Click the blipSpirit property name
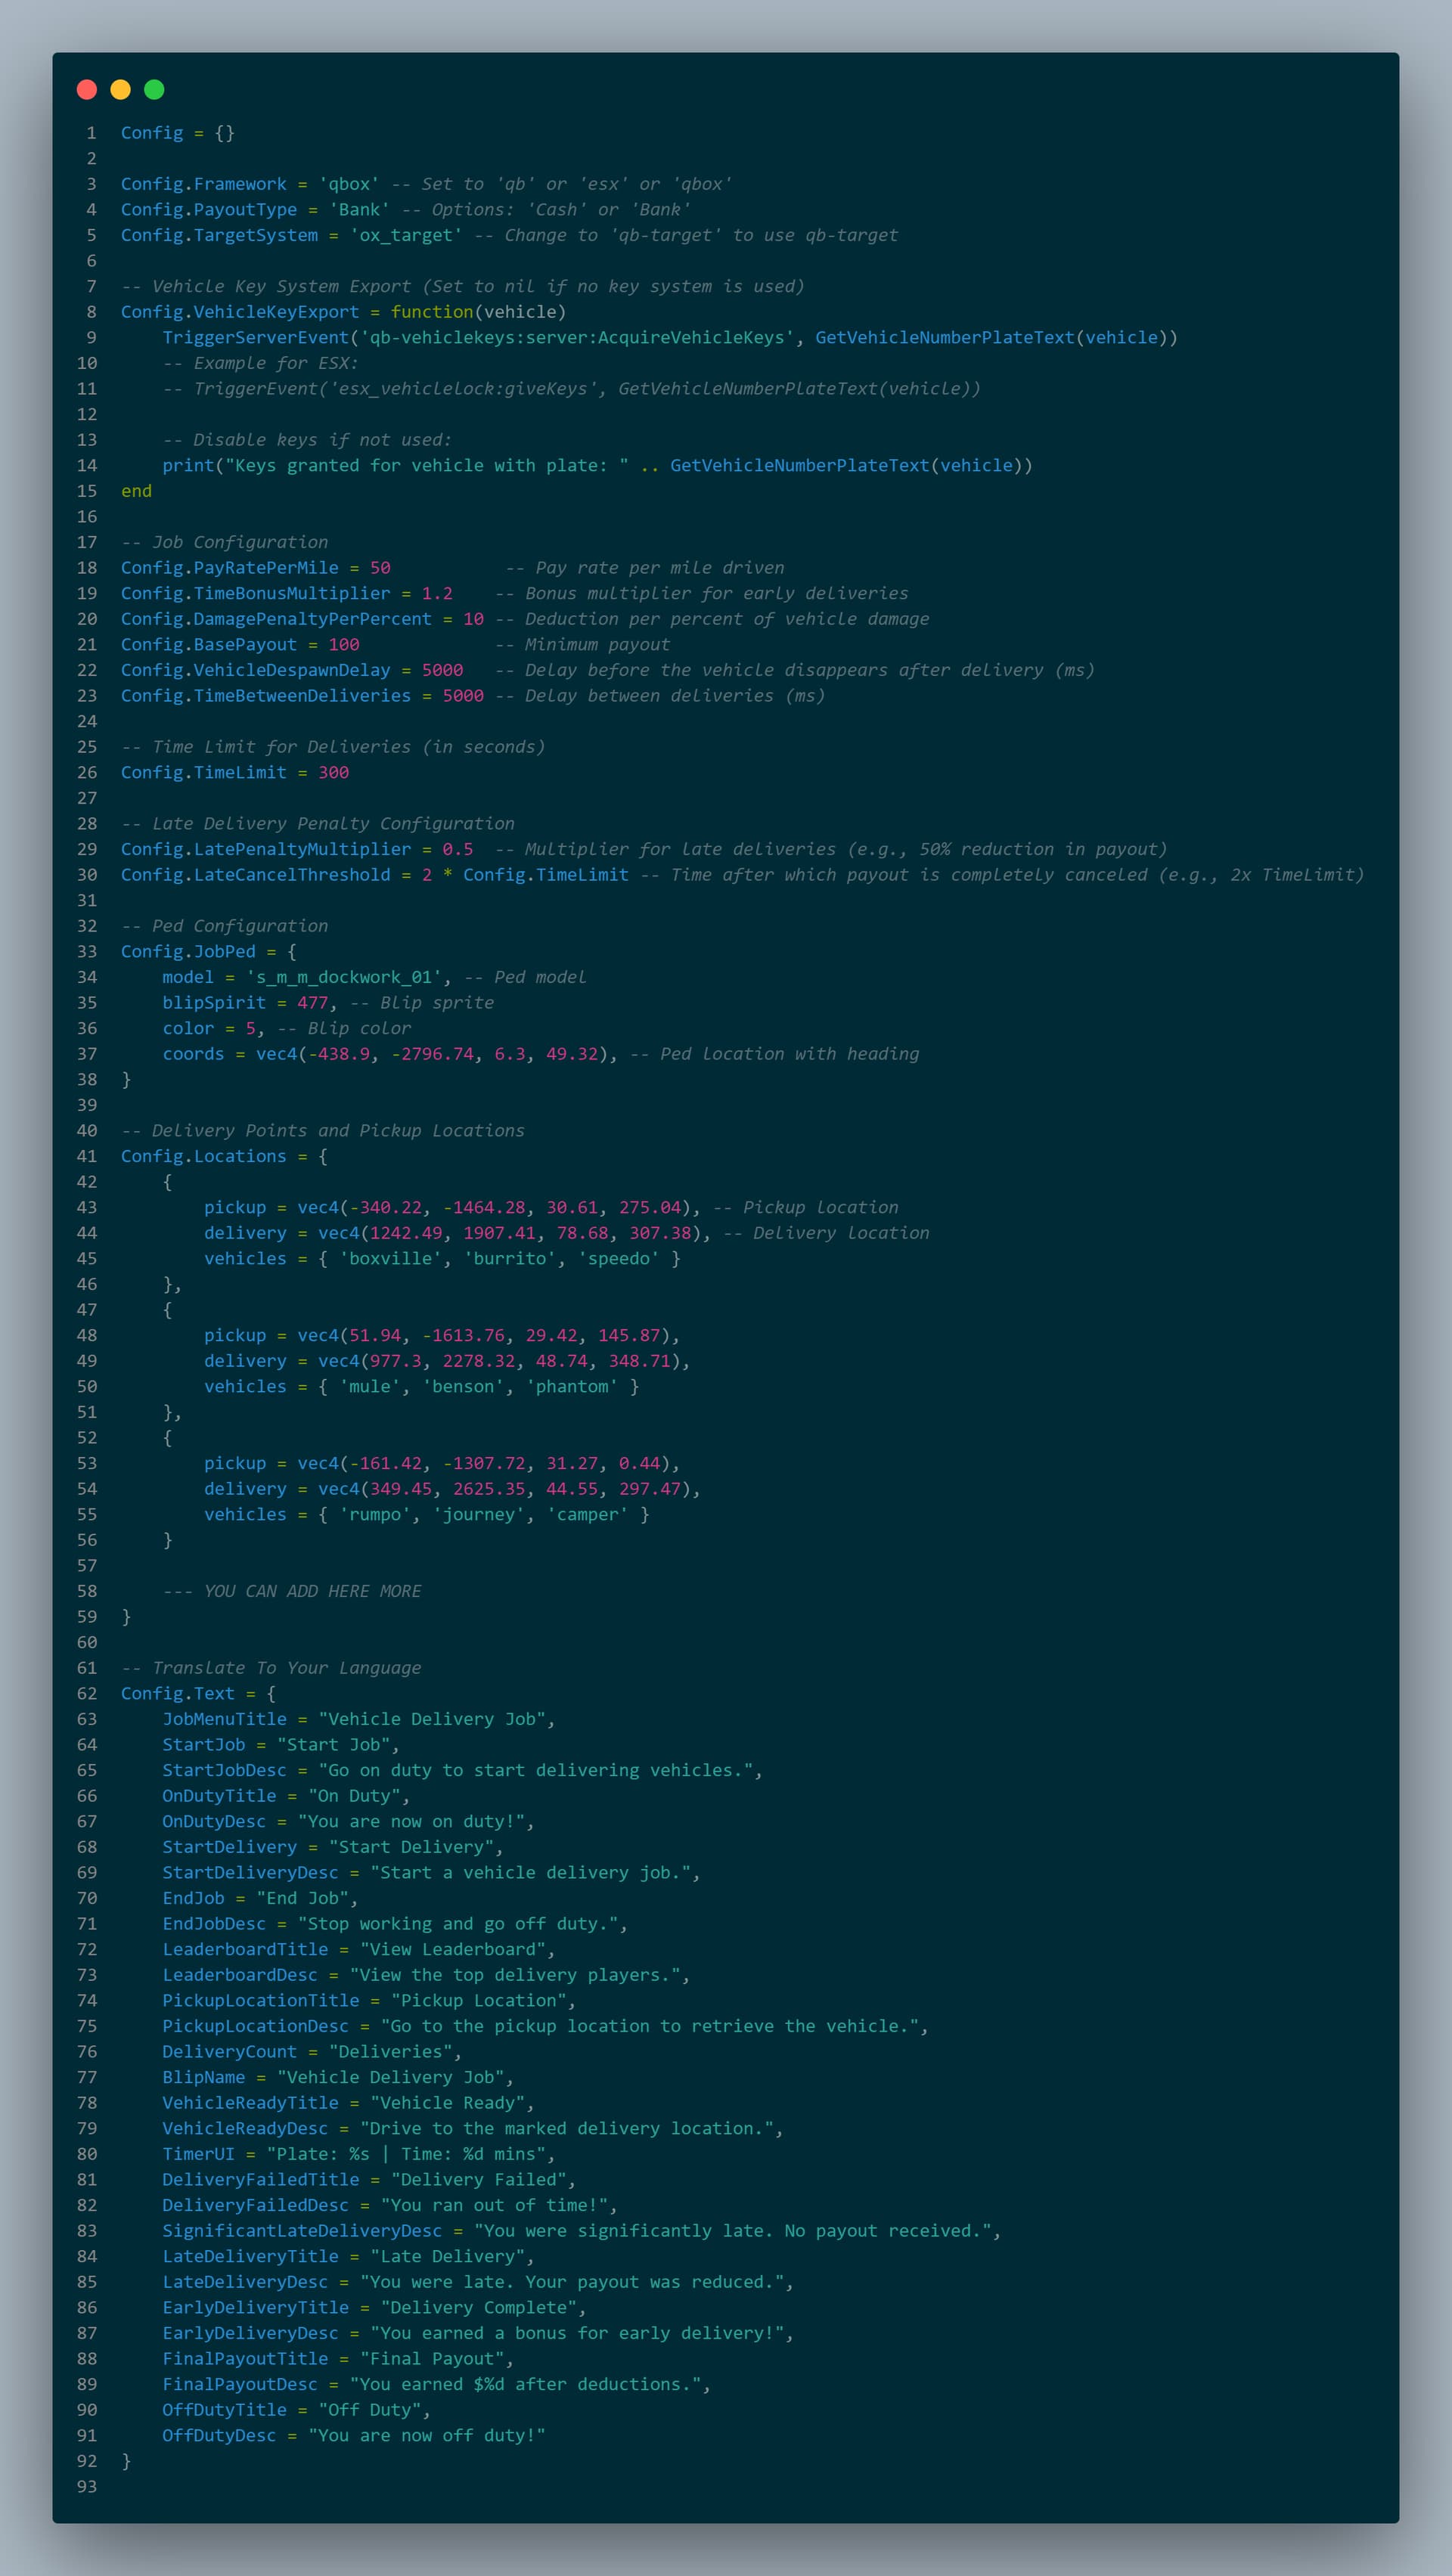The height and width of the screenshot is (2576, 1452). 214,1003
